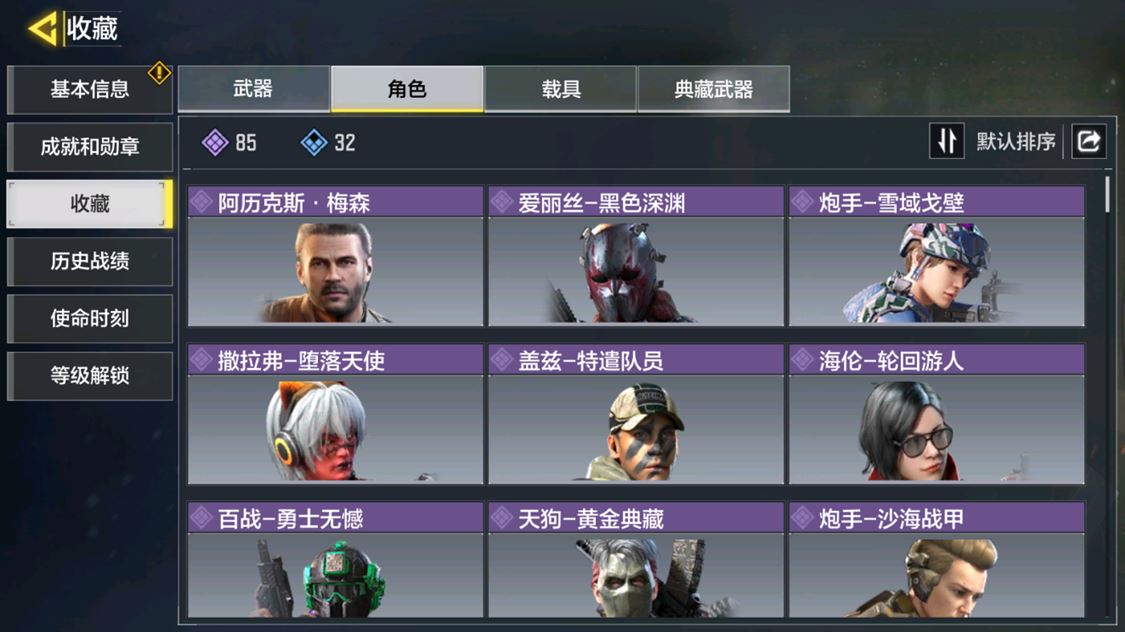Open the 默认排序 sorting option

pos(1016,141)
